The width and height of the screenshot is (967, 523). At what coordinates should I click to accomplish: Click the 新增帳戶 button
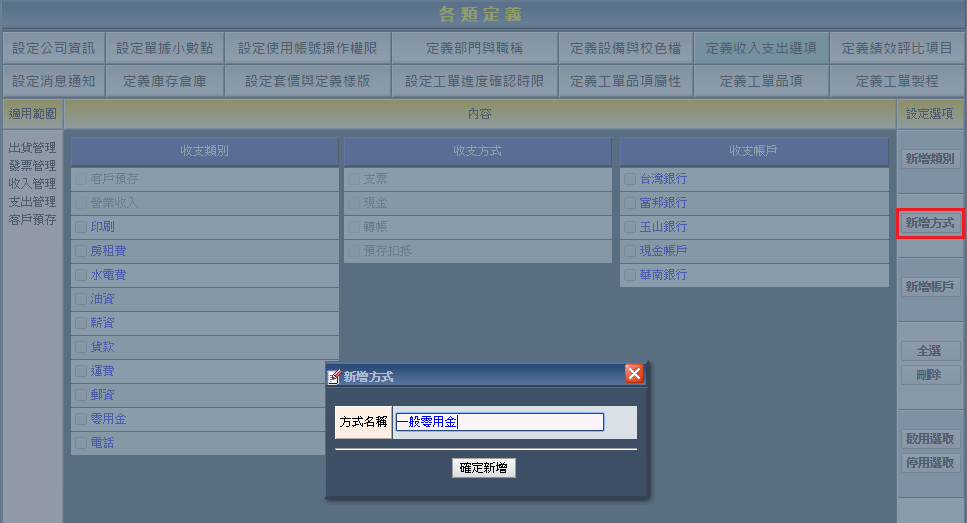(930, 287)
